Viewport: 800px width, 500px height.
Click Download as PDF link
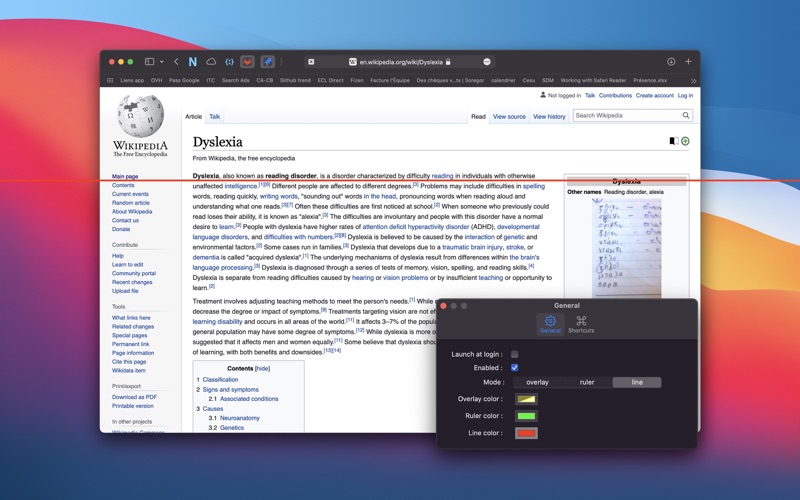pos(134,397)
